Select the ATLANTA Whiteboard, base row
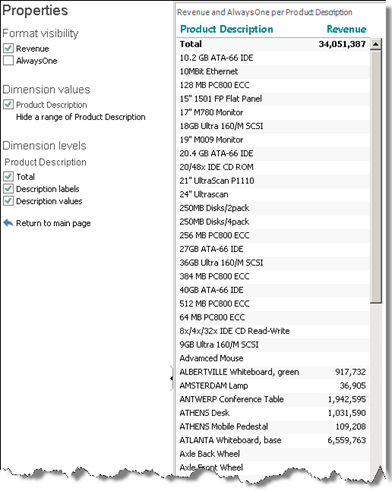 tap(273, 441)
